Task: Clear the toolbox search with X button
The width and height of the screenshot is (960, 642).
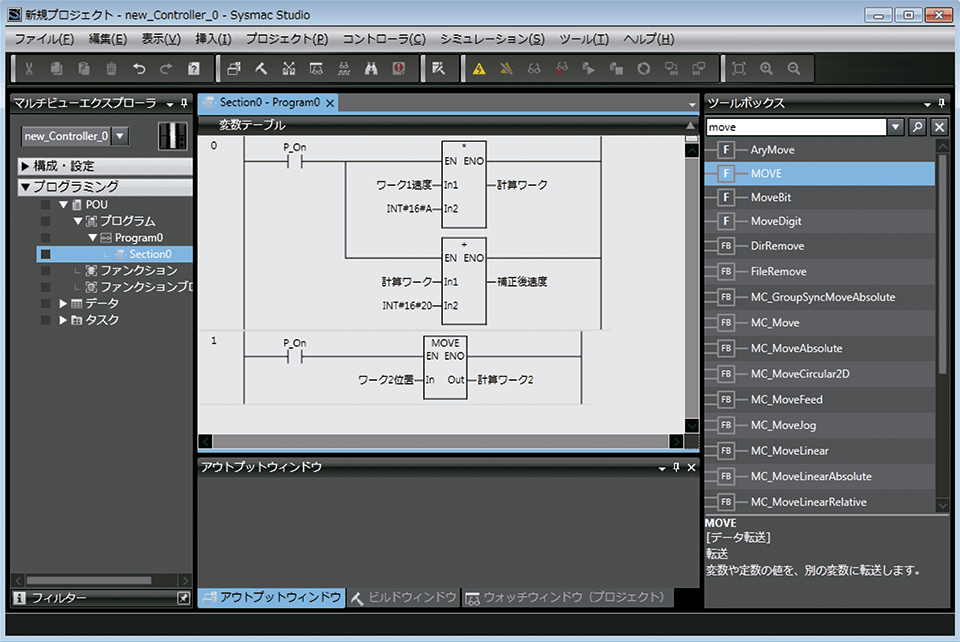Action: tap(939, 127)
